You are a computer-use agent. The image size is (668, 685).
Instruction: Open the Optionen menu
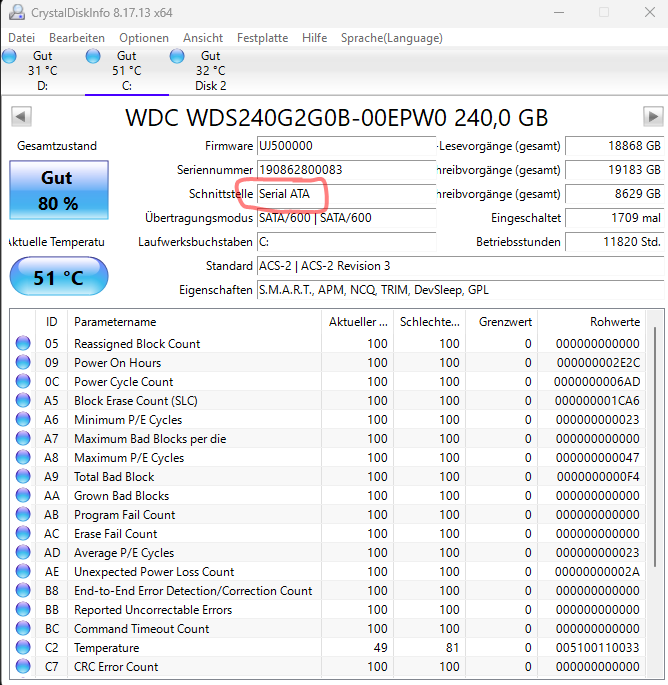pos(144,38)
